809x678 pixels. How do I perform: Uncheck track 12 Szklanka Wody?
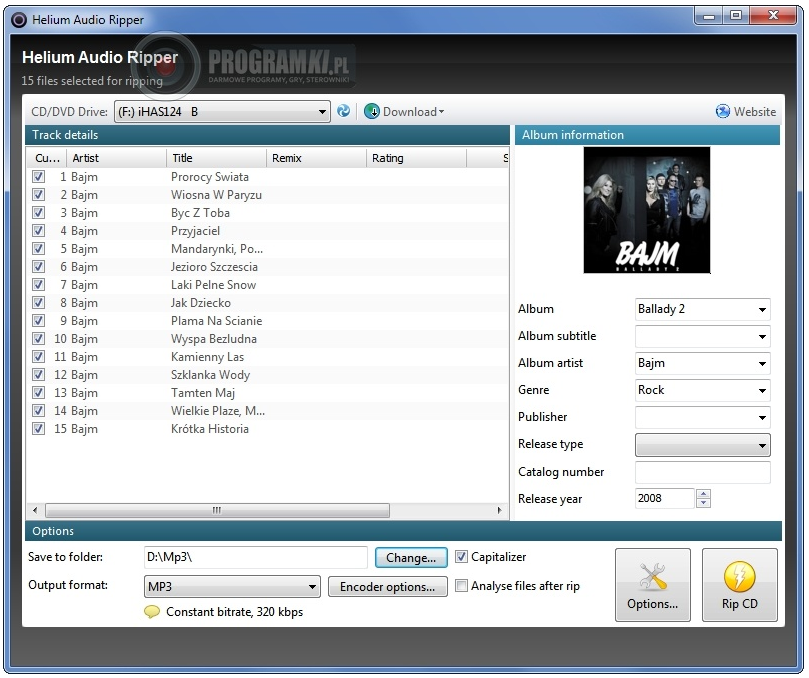38,375
